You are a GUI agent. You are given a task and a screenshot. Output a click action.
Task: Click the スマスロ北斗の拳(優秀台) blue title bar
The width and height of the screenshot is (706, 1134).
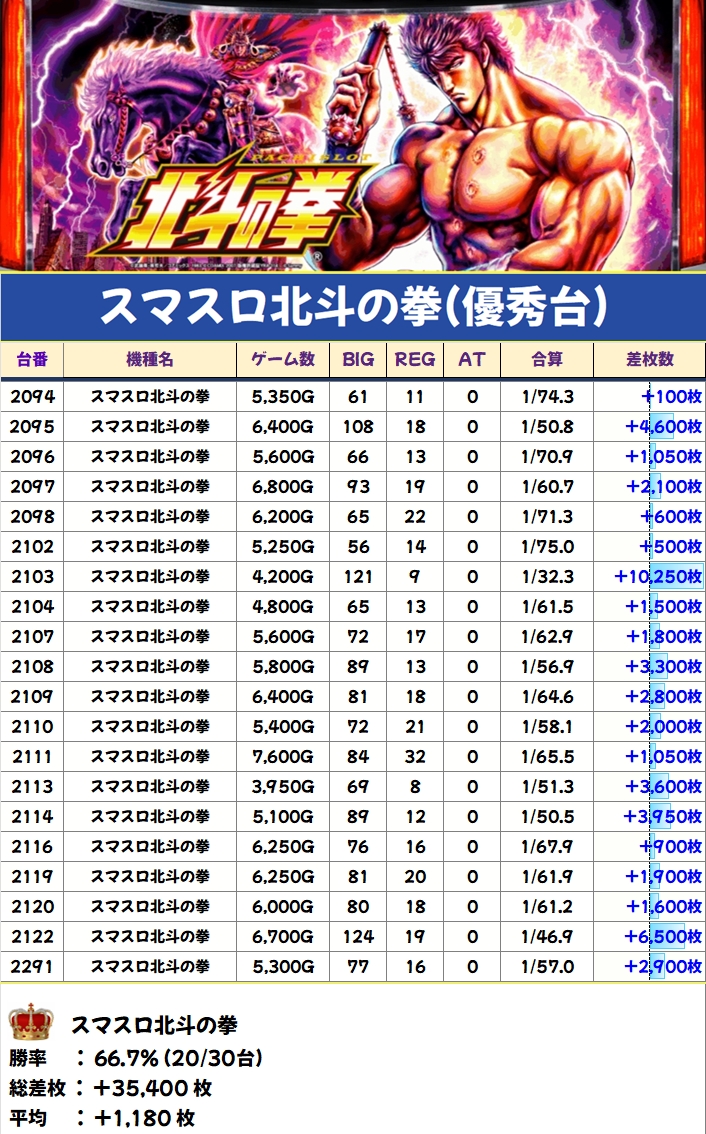(353, 308)
